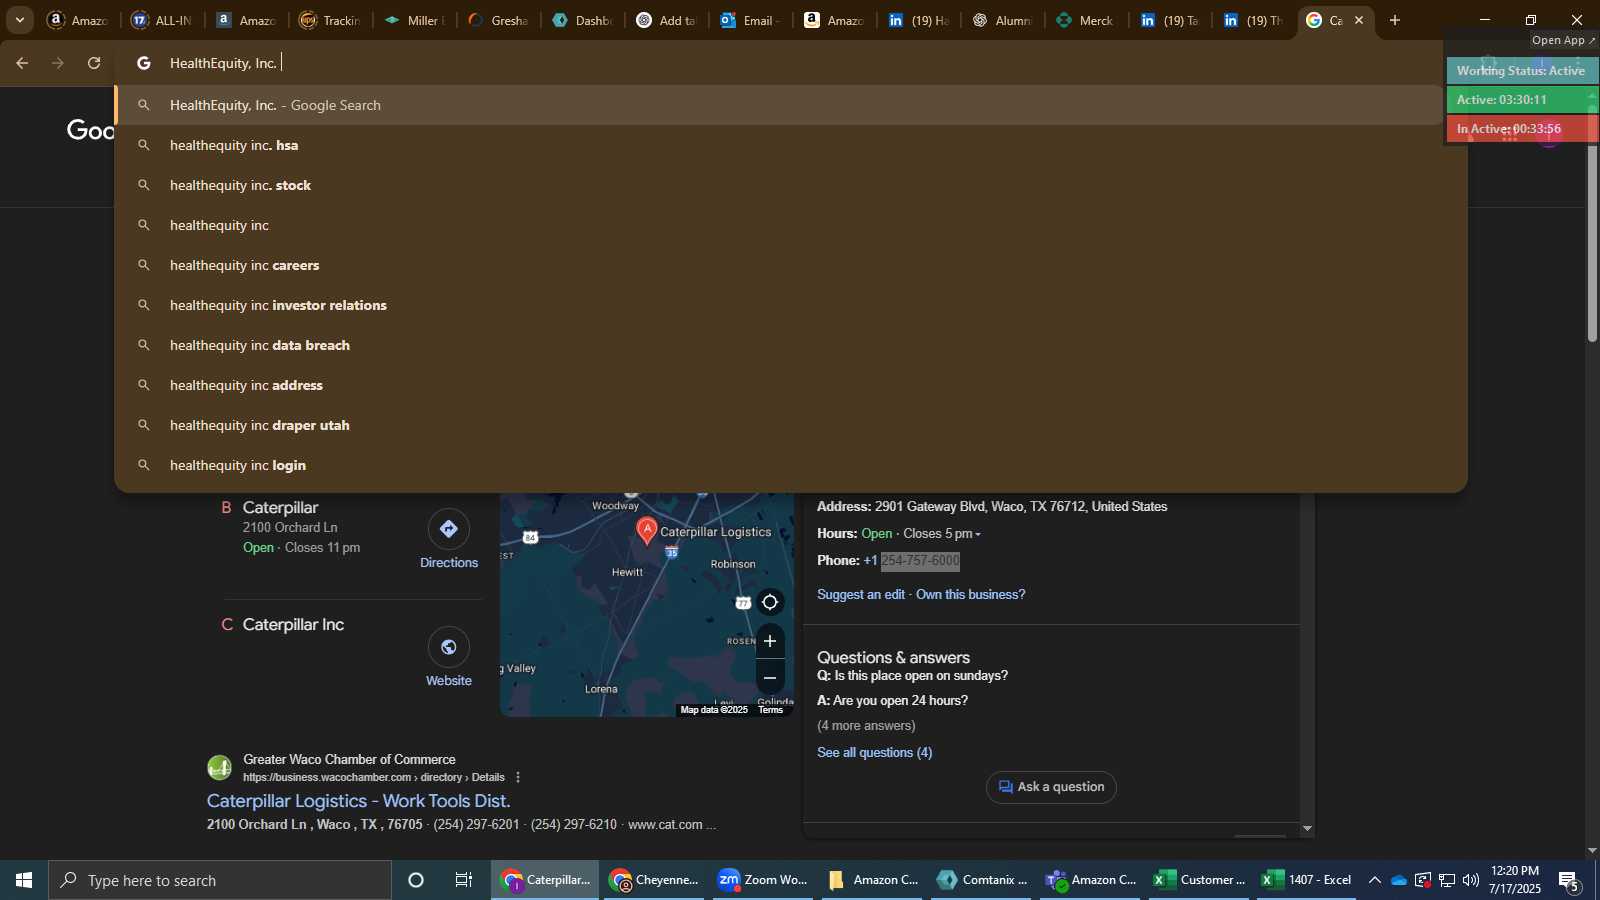Open Website for Caterpillar Inc listing

point(449,658)
